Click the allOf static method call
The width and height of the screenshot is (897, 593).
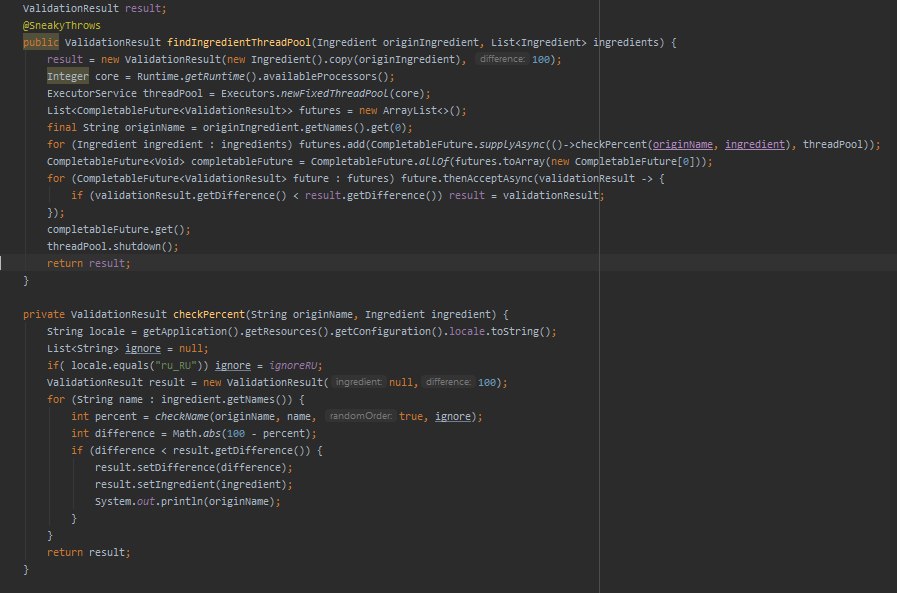point(434,162)
